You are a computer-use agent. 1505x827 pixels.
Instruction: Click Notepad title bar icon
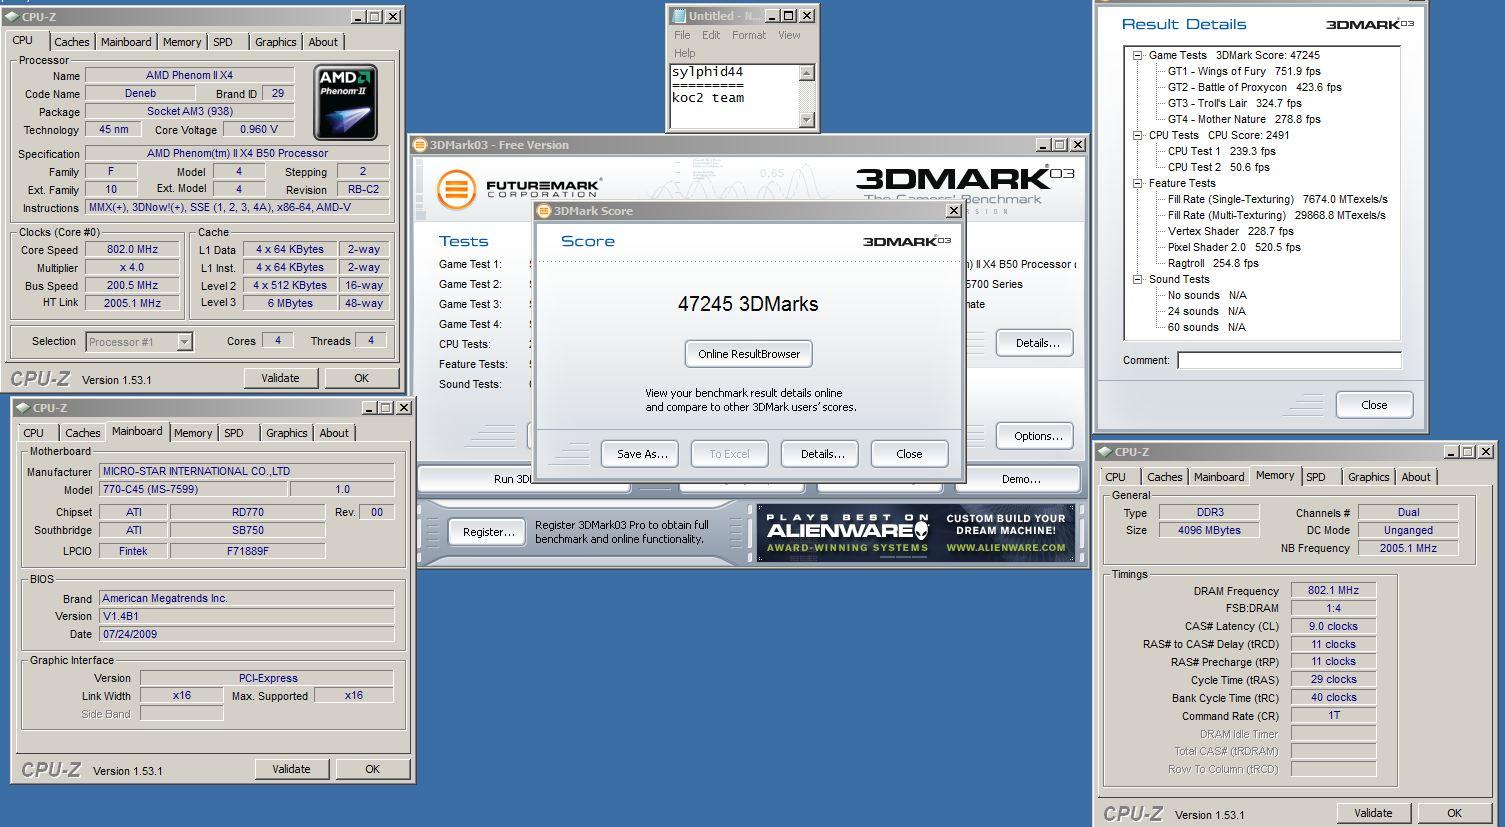(x=680, y=16)
